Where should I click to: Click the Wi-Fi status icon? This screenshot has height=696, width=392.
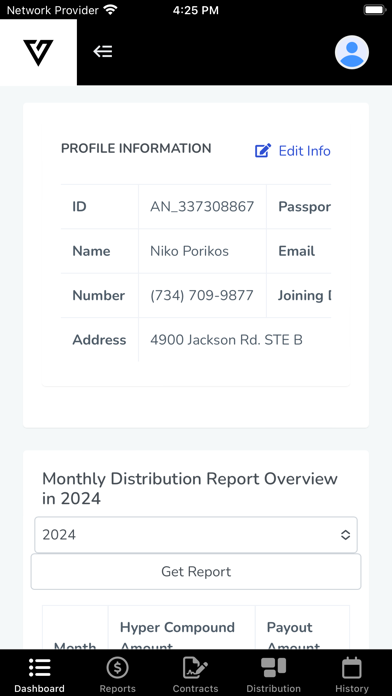(x=110, y=9)
